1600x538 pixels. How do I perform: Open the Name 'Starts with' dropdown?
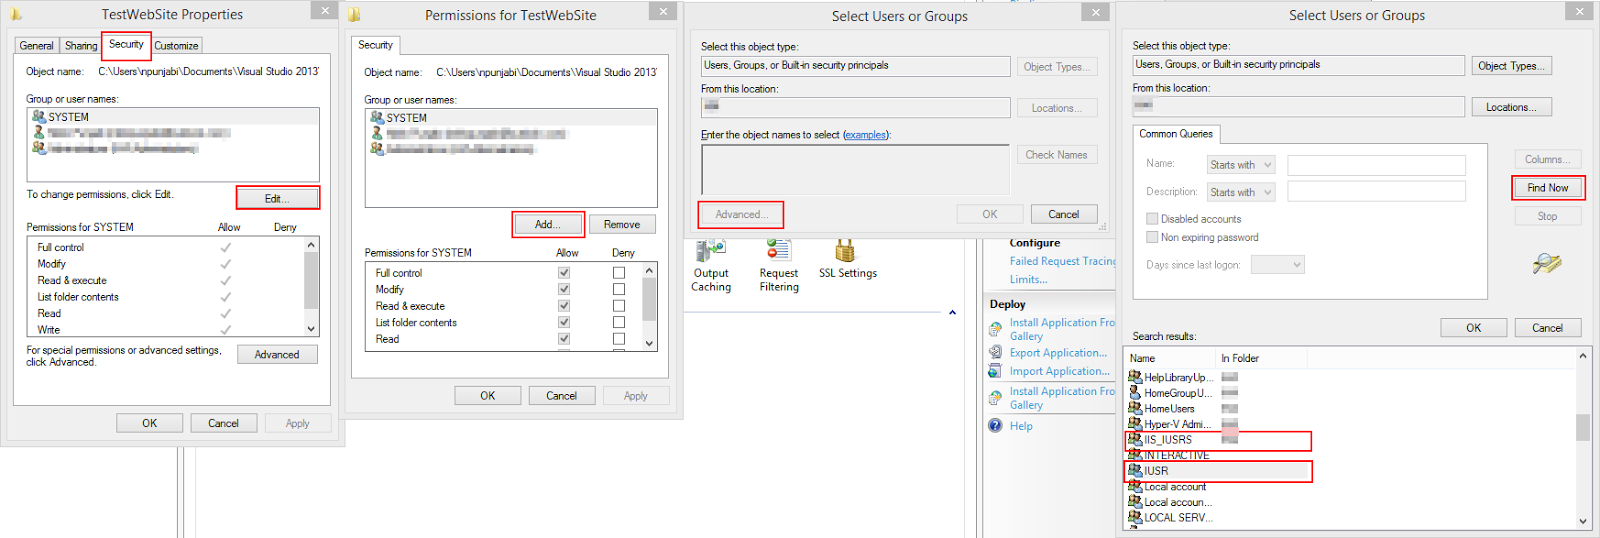tap(1241, 165)
